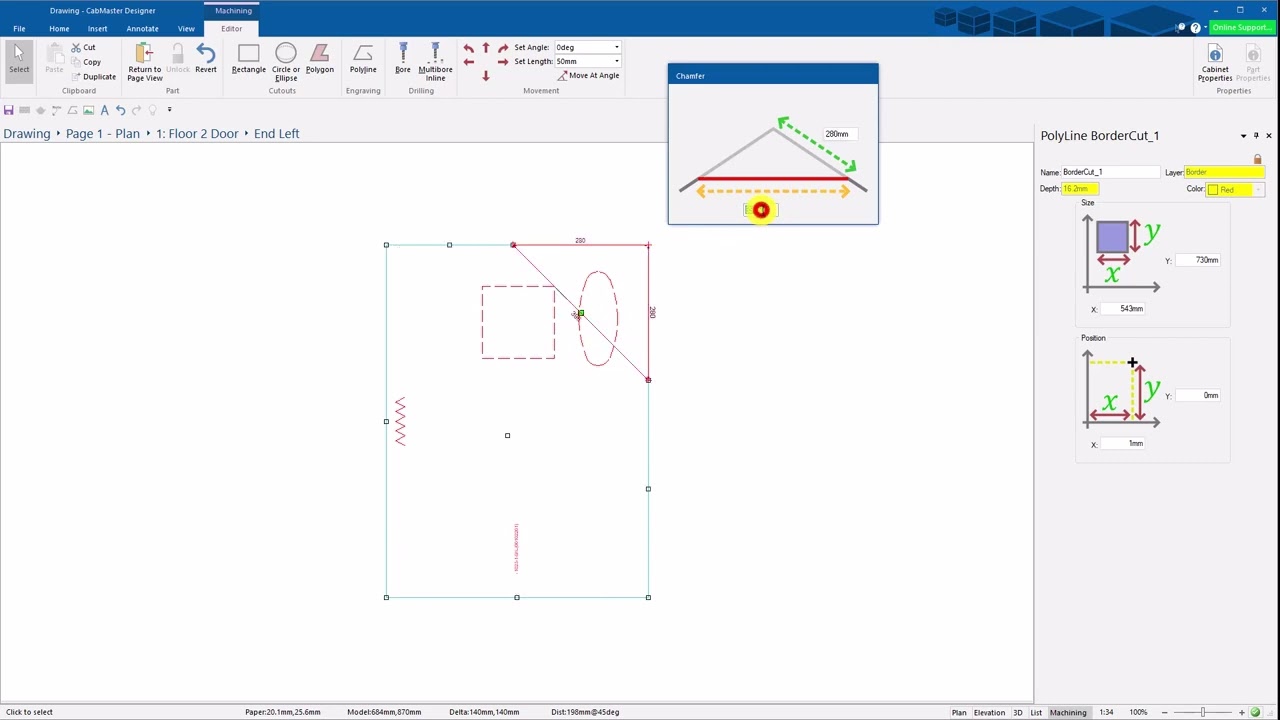Click the image icon in quick access toolbar

tap(88, 110)
